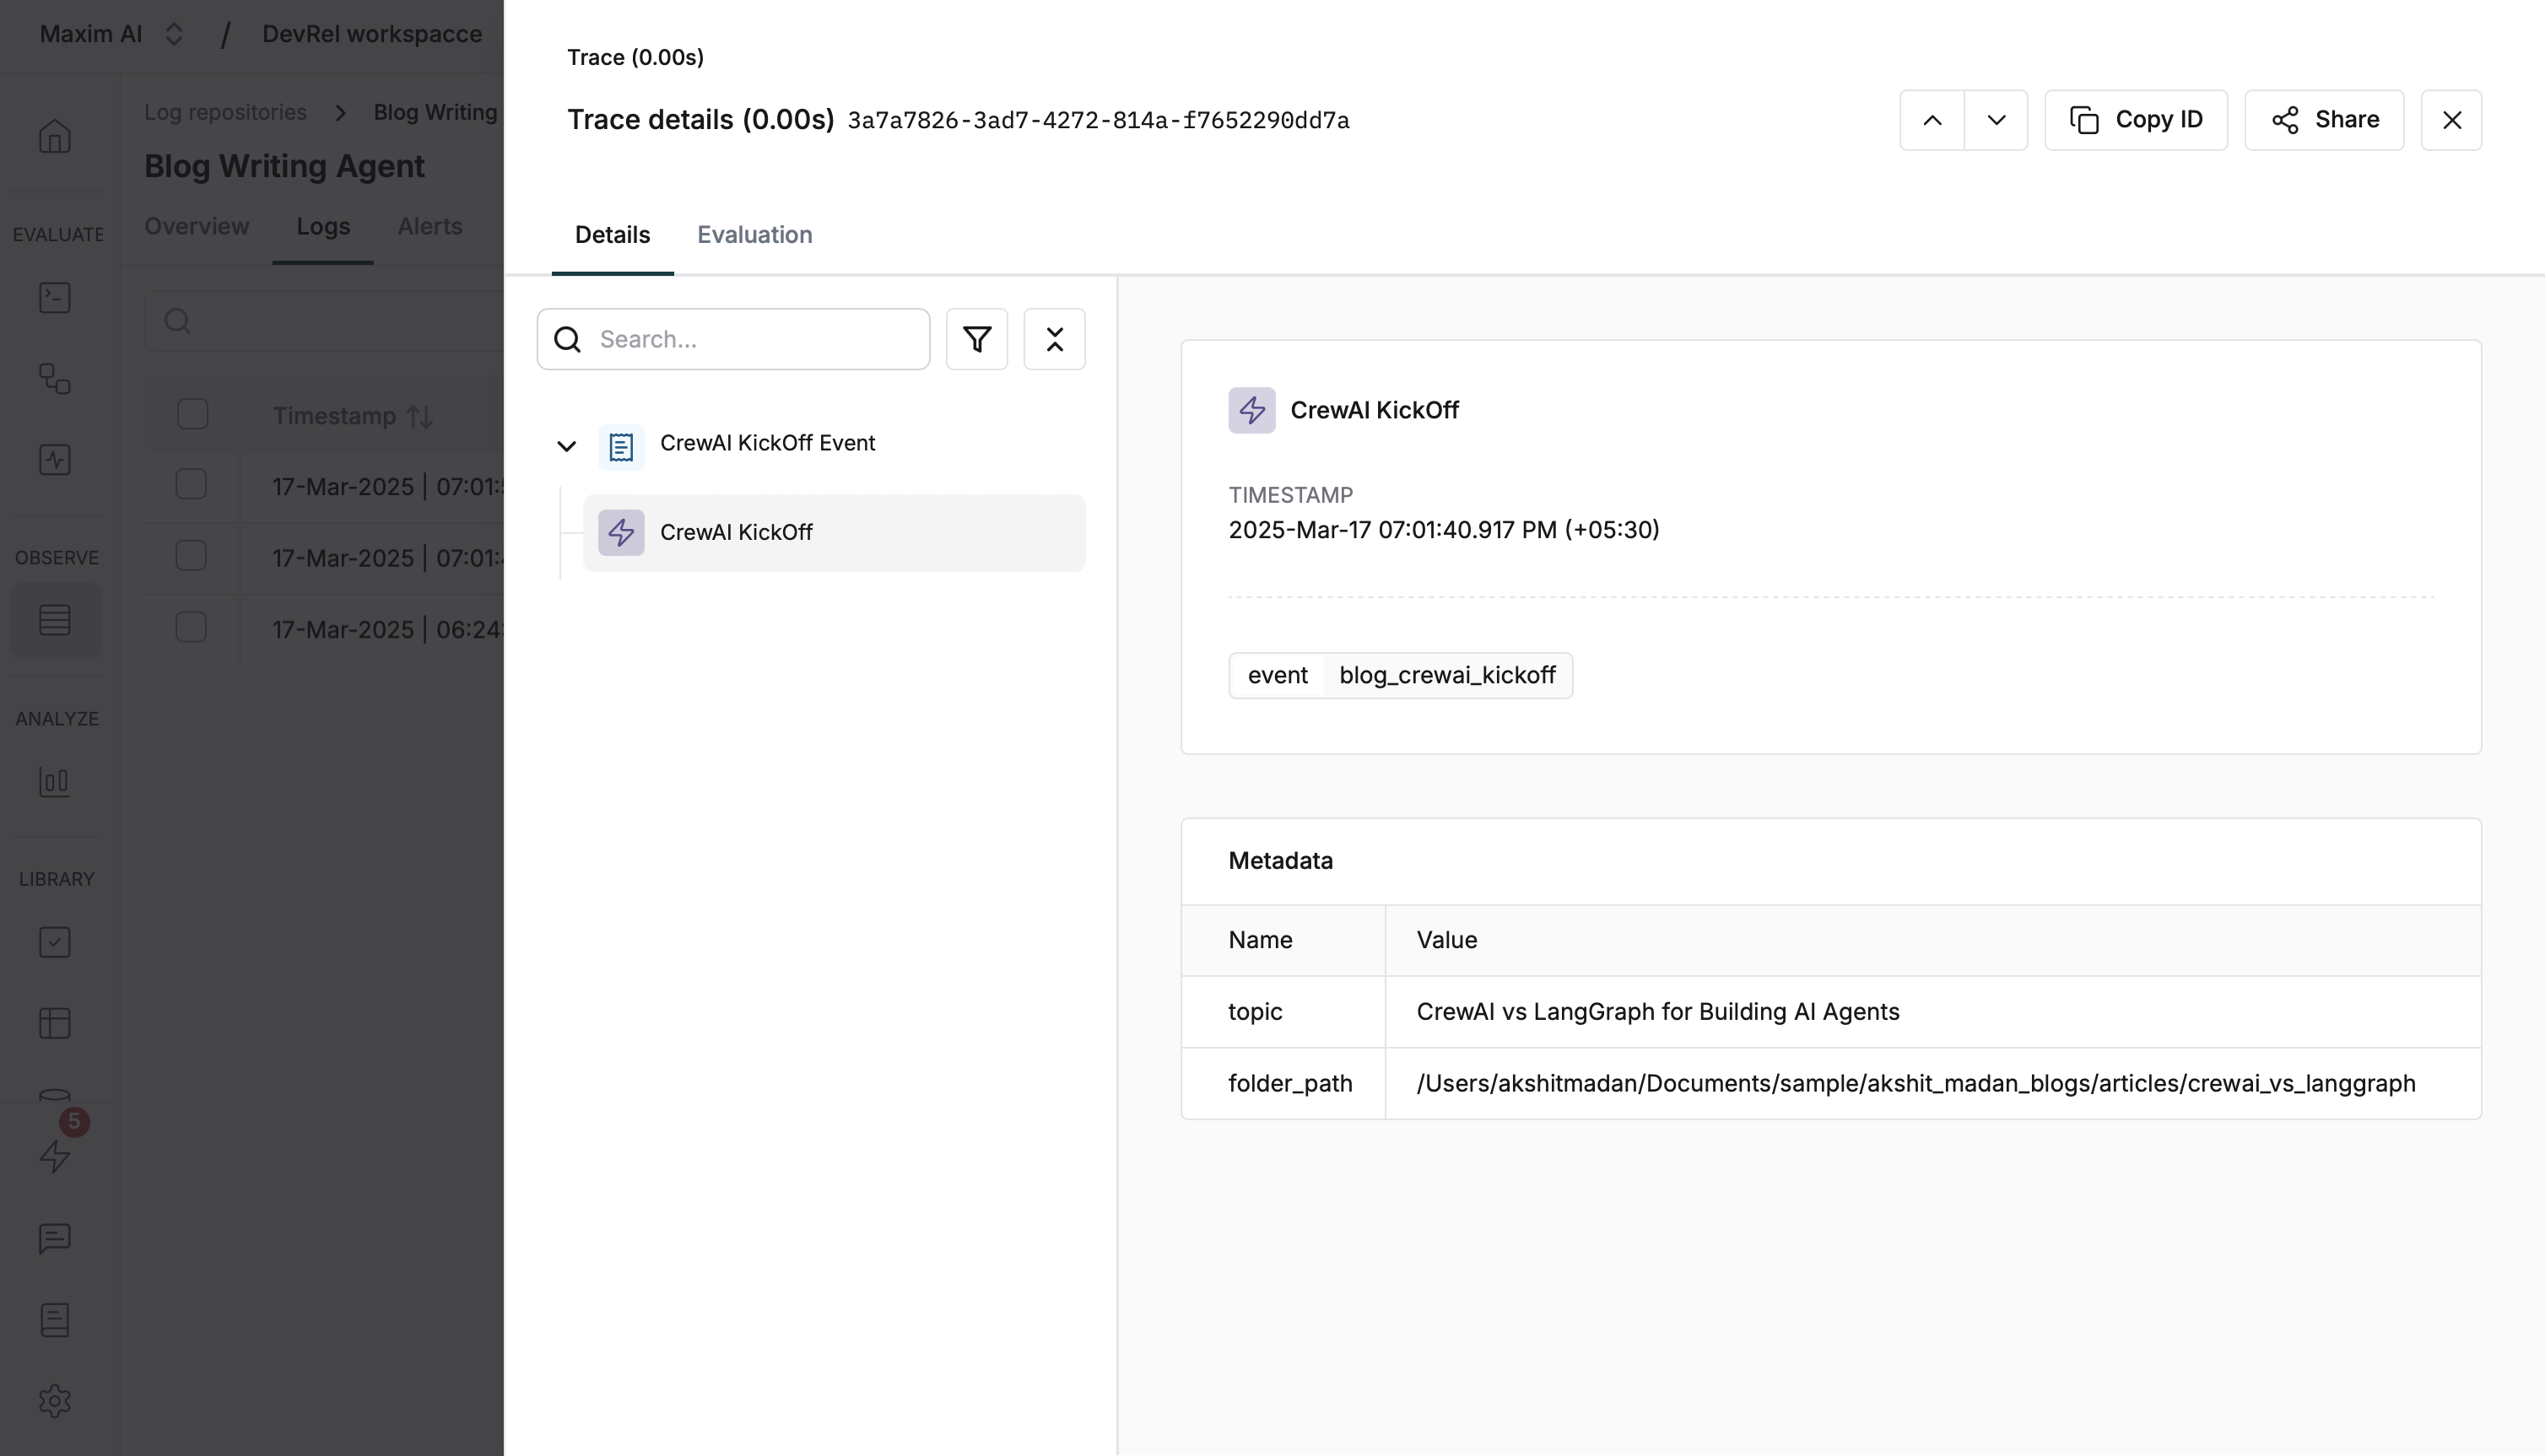Viewport: 2545px width, 1456px height.
Task: Click the logs search field behind the panel
Action: point(325,321)
